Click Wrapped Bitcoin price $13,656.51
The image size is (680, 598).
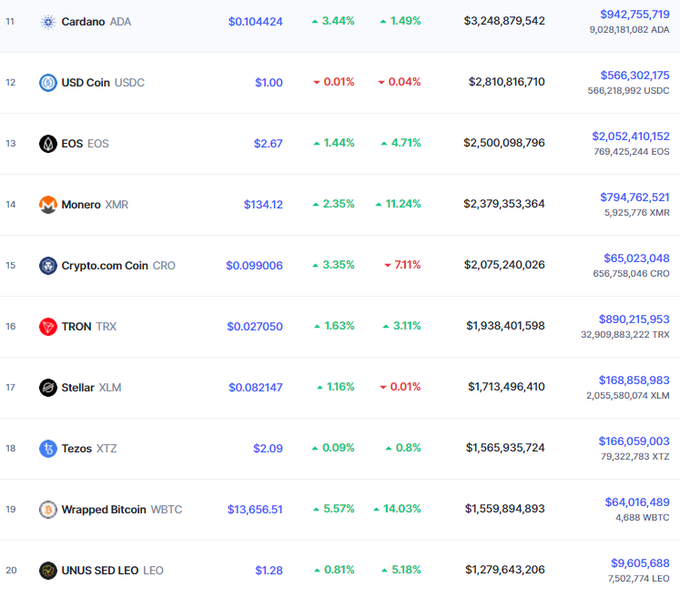tap(255, 510)
